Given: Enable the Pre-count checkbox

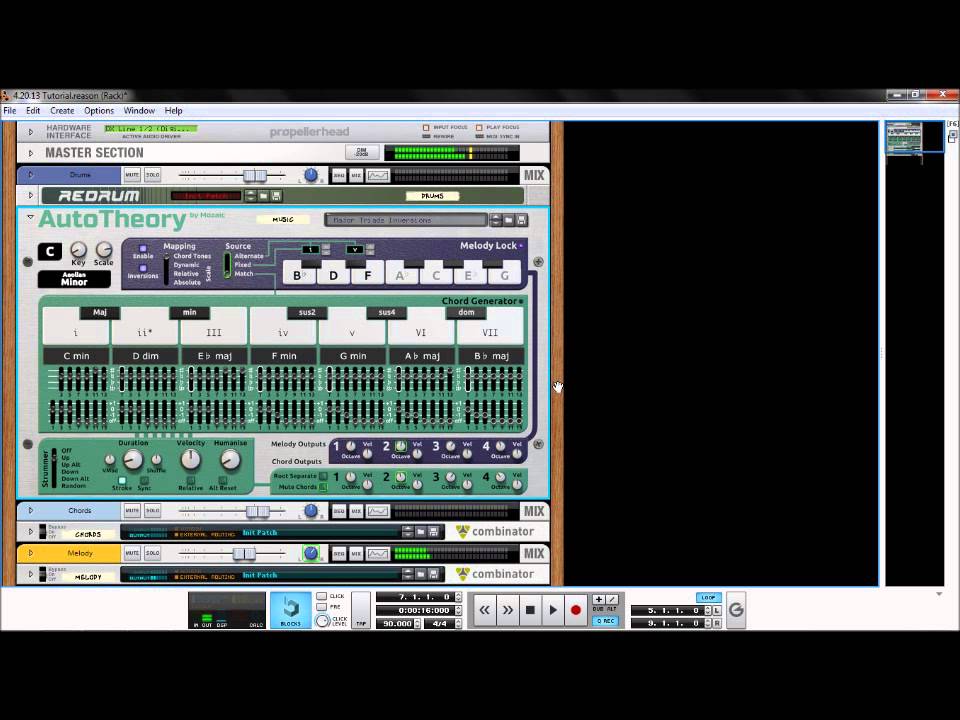Looking at the screenshot, I should [322, 607].
